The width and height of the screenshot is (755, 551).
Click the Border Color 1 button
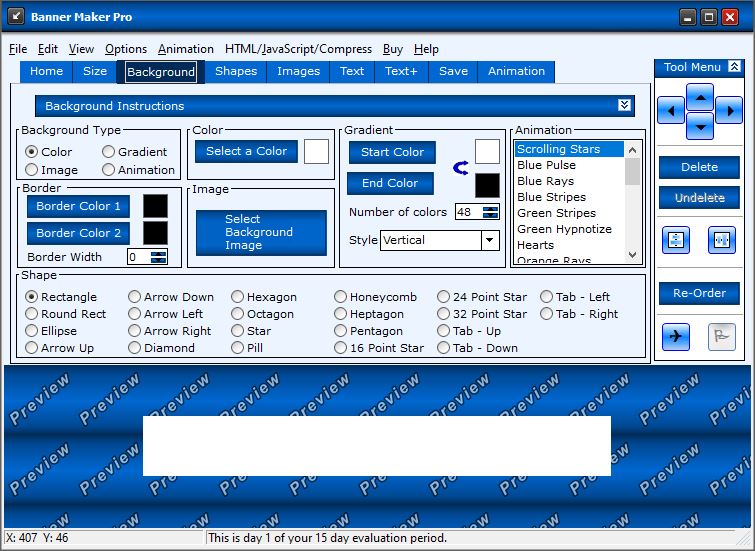pos(78,206)
